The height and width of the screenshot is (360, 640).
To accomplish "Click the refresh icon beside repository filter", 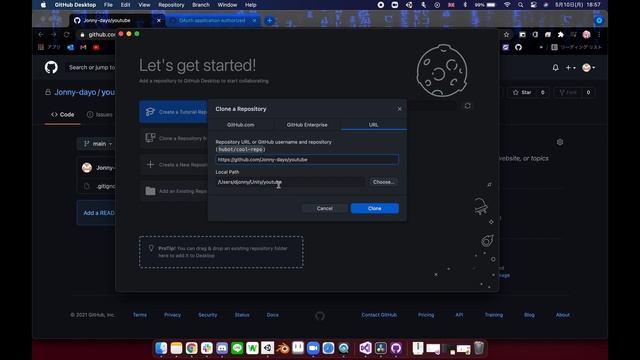I will click(x=467, y=106).
